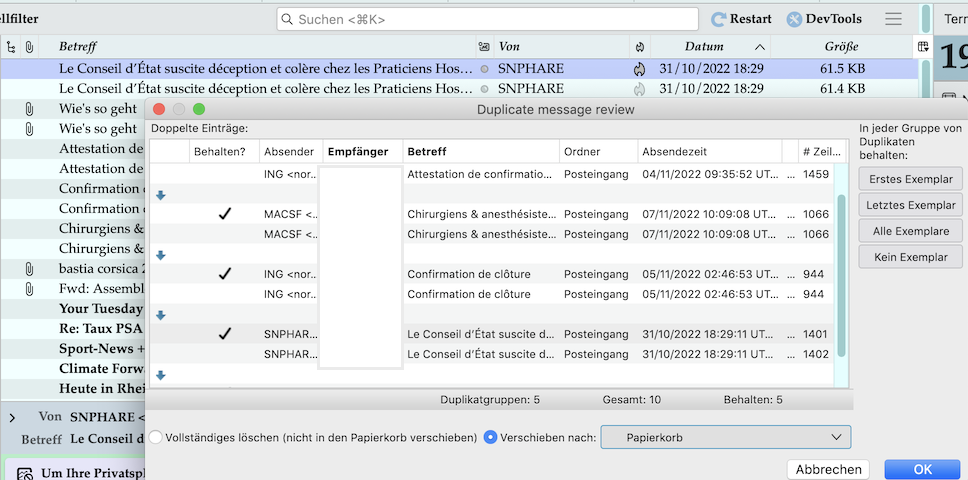Click the Suchen search field
Image resolution: width=968 pixels, height=480 pixels.
coord(488,19)
